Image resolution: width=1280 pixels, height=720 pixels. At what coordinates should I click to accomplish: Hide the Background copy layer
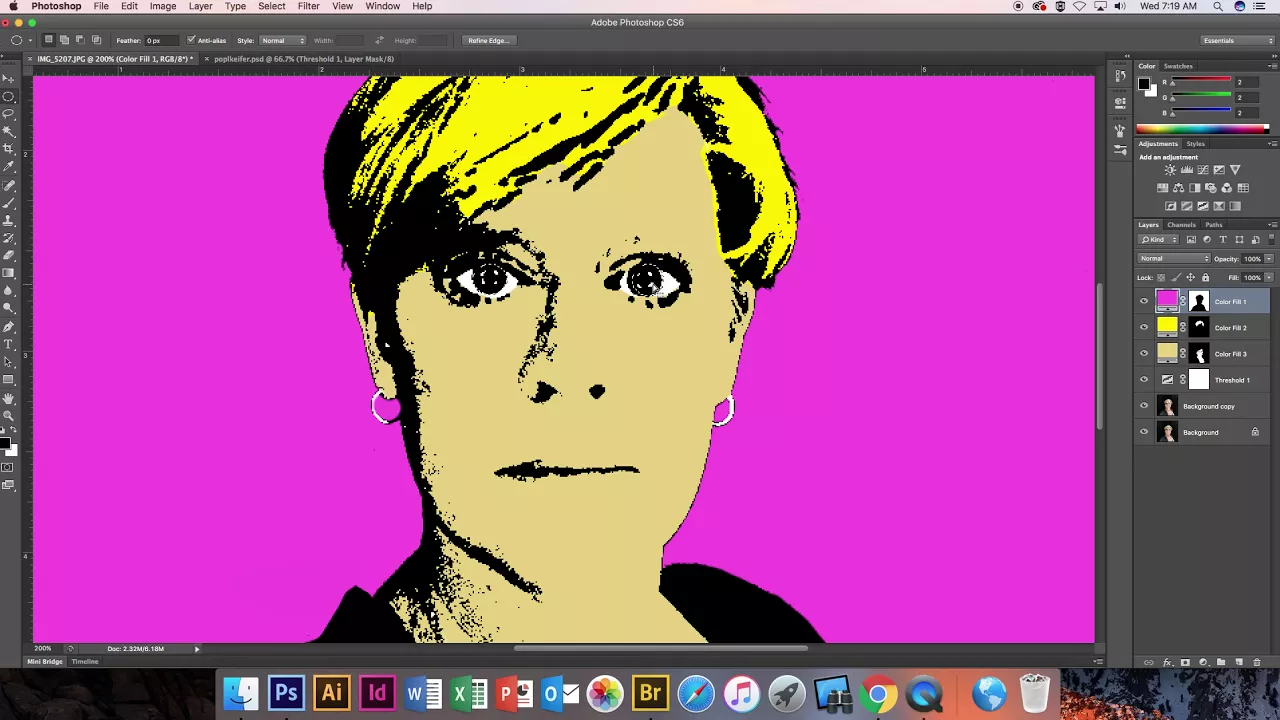pyautogui.click(x=1144, y=406)
